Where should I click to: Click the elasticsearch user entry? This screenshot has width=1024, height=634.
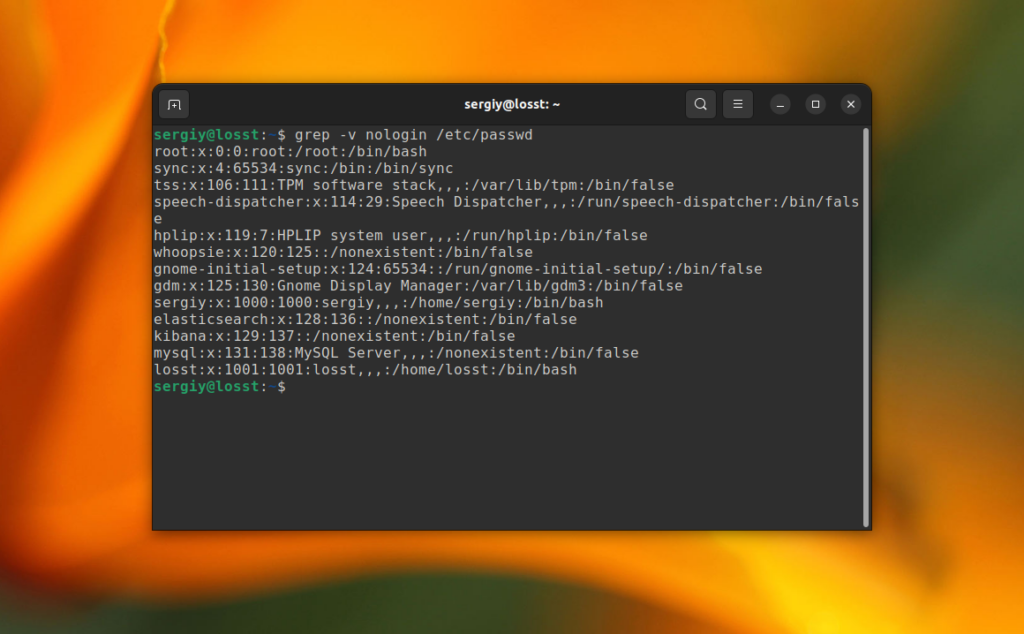[365, 320]
